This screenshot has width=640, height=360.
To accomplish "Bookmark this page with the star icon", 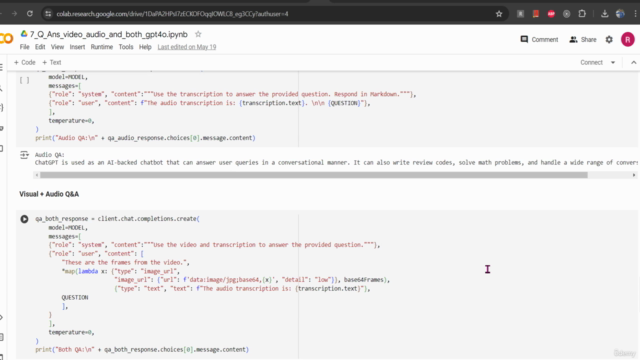I will pos(499,14).
